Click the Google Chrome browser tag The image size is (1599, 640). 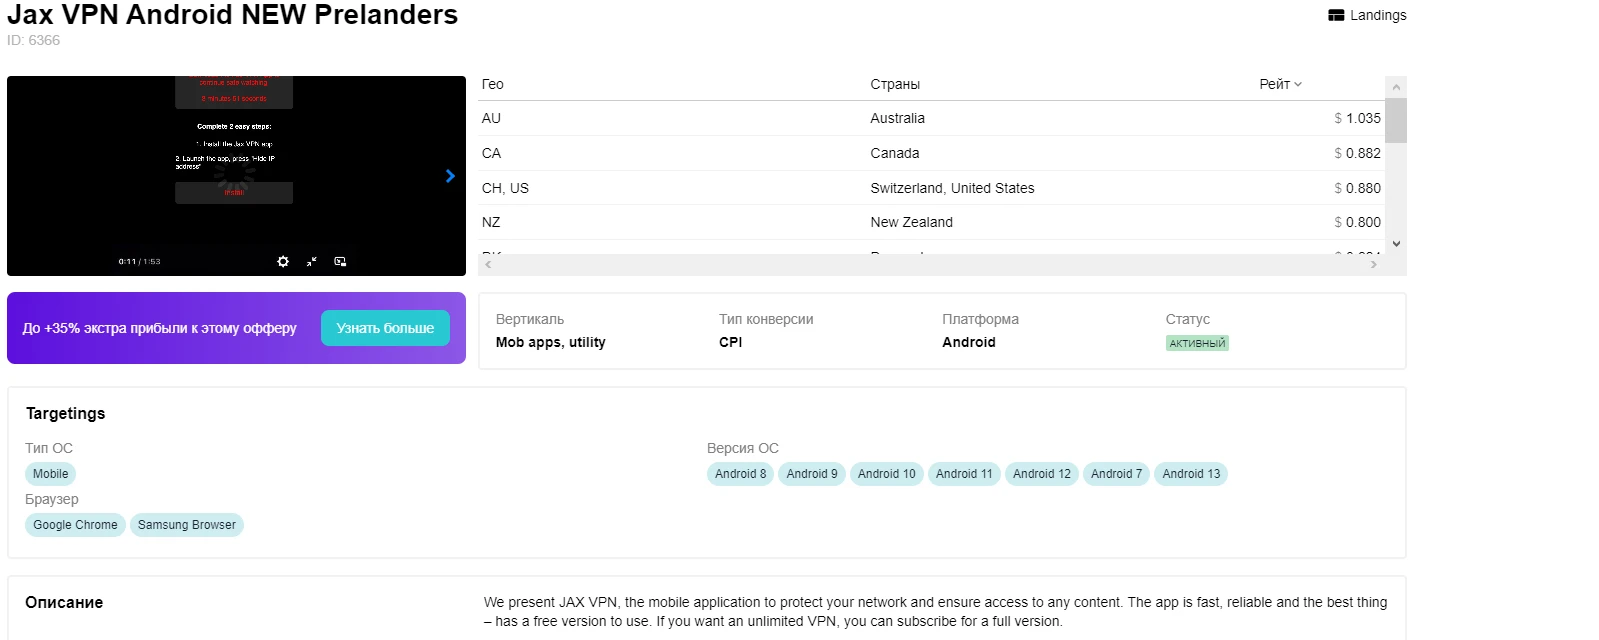click(x=75, y=525)
